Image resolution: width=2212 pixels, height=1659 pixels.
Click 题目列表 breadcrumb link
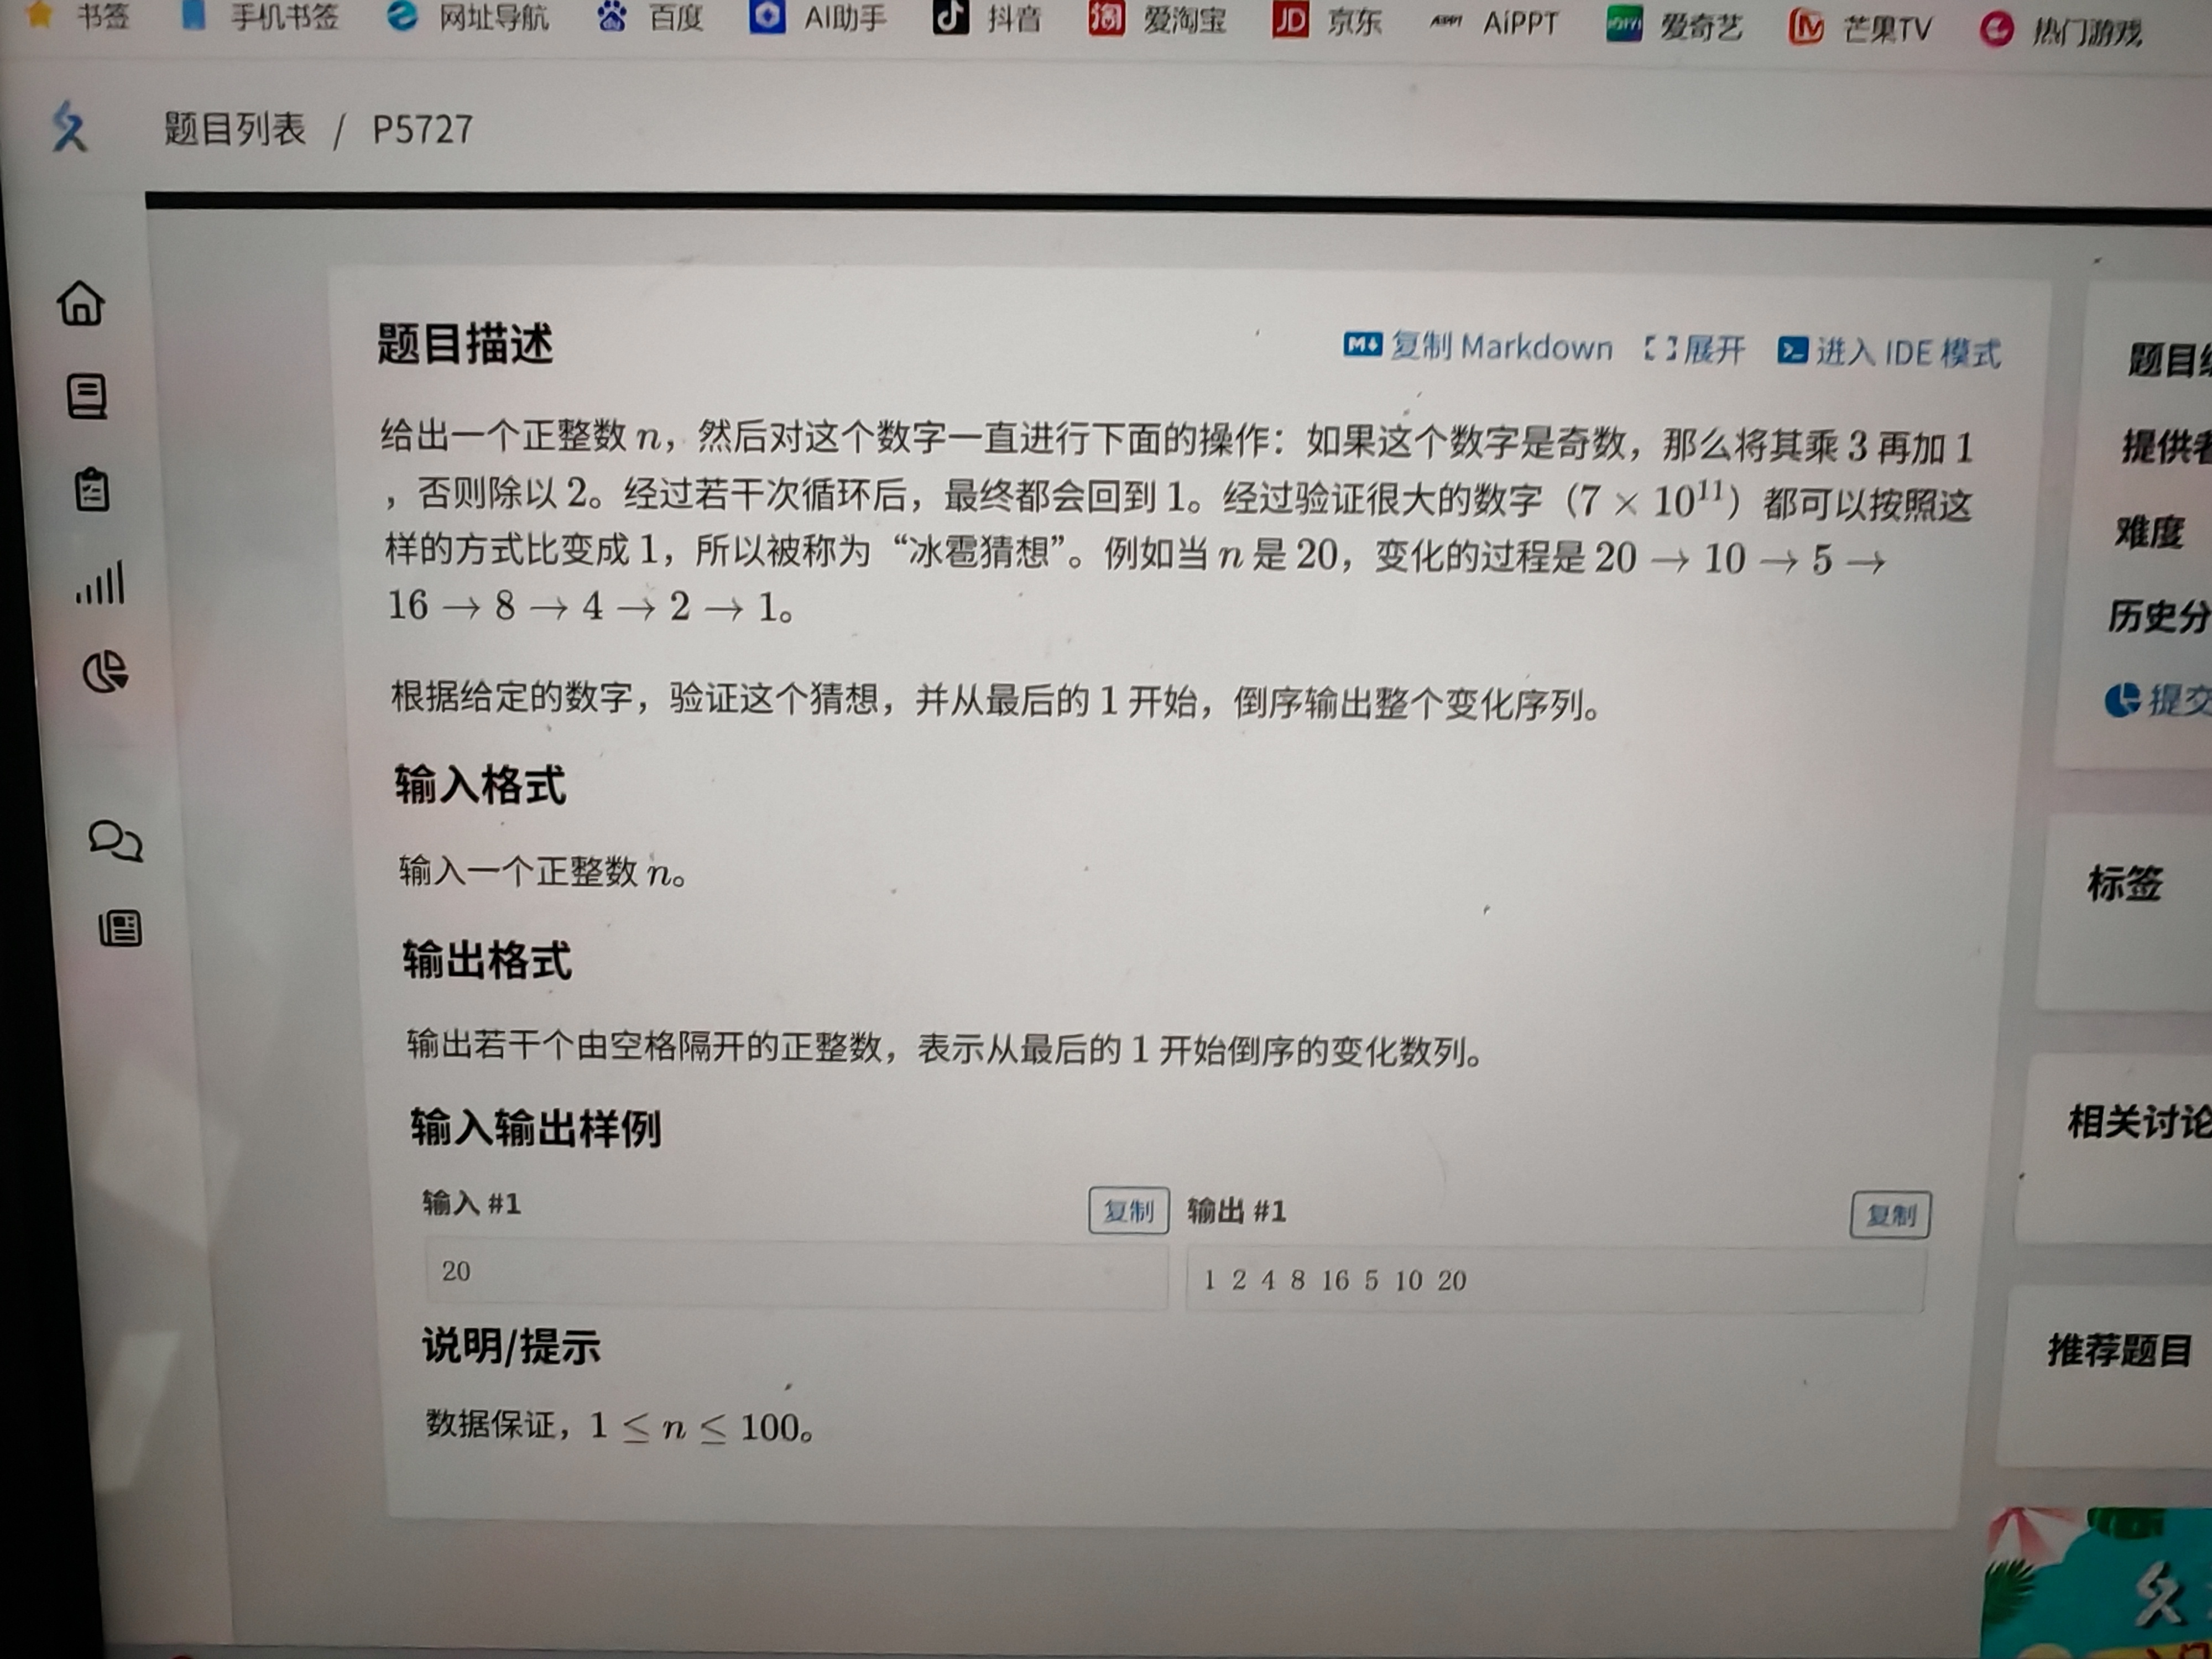click(x=234, y=129)
